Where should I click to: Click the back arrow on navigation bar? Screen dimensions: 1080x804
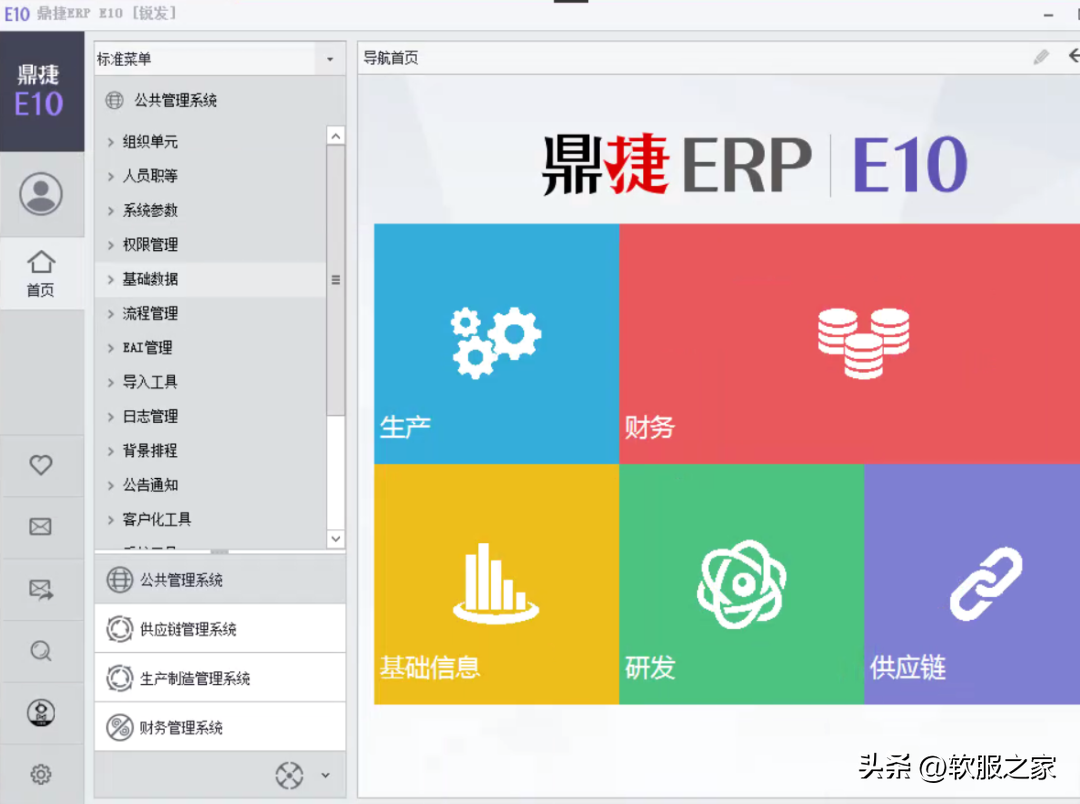pyautogui.click(x=1073, y=56)
